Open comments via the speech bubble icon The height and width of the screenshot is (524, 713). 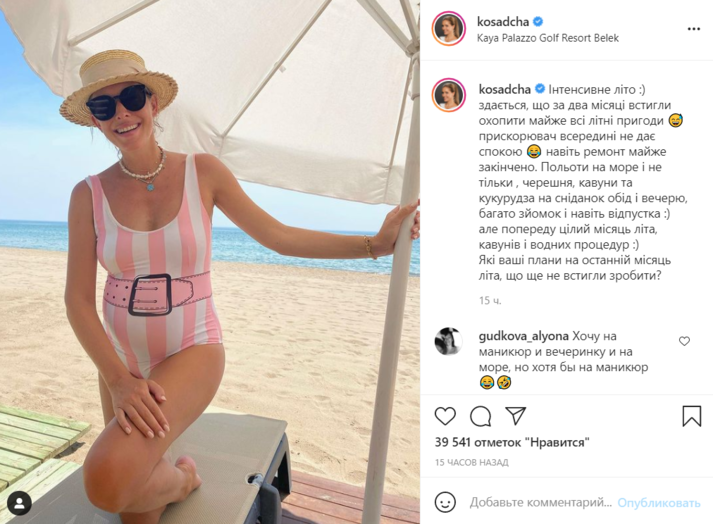(x=480, y=416)
